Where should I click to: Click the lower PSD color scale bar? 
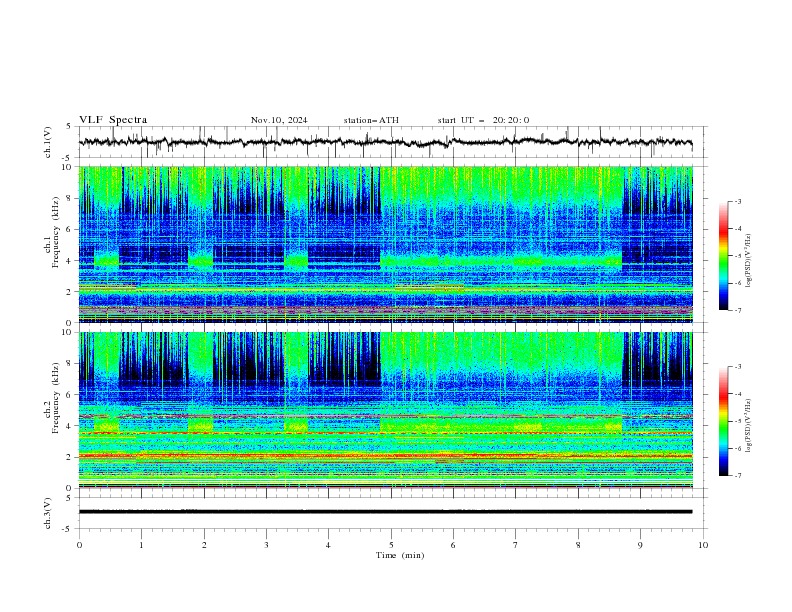tap(723, 421)
